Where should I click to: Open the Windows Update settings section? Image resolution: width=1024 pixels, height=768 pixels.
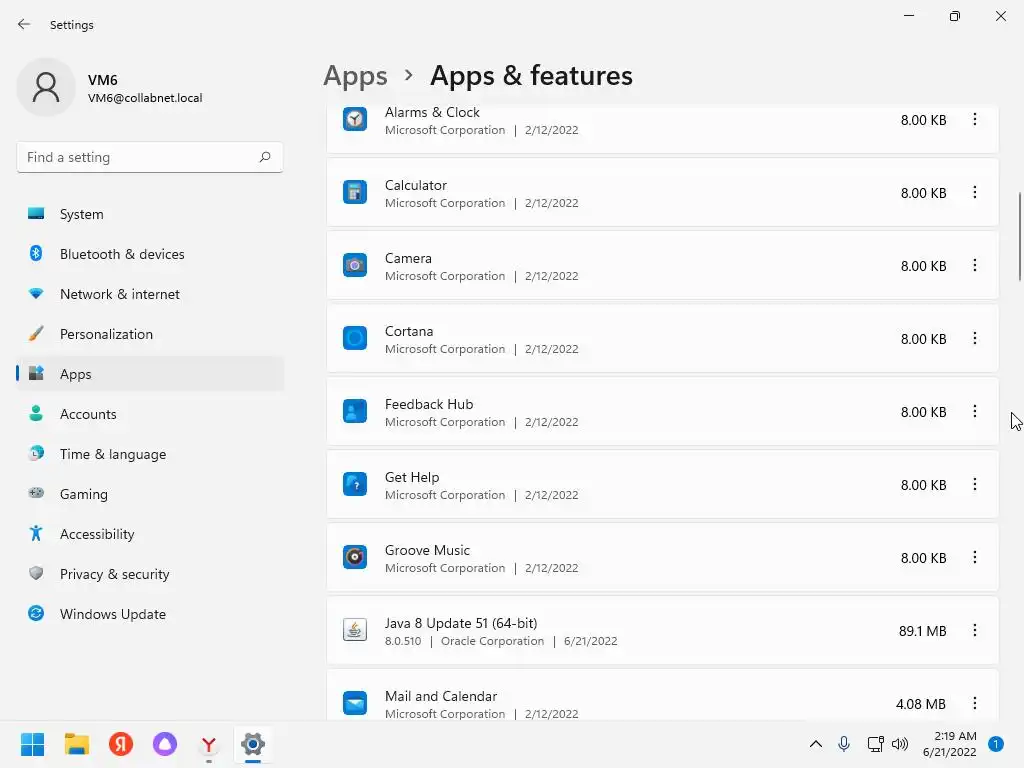click(113, 614)
